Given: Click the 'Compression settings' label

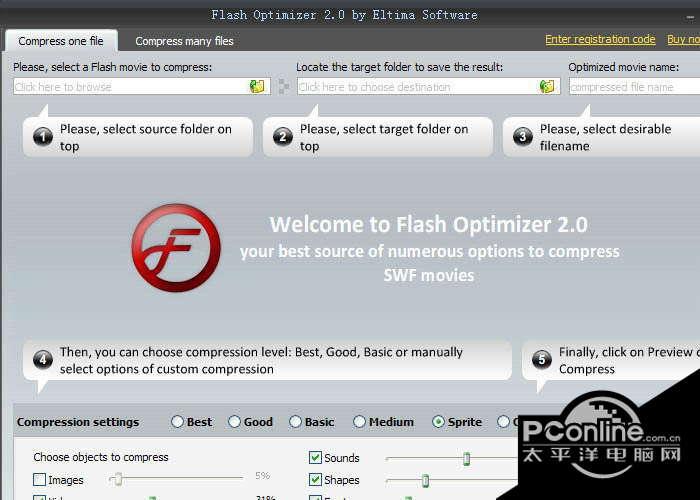Looking at the screenshot, I should click(78, 422).
